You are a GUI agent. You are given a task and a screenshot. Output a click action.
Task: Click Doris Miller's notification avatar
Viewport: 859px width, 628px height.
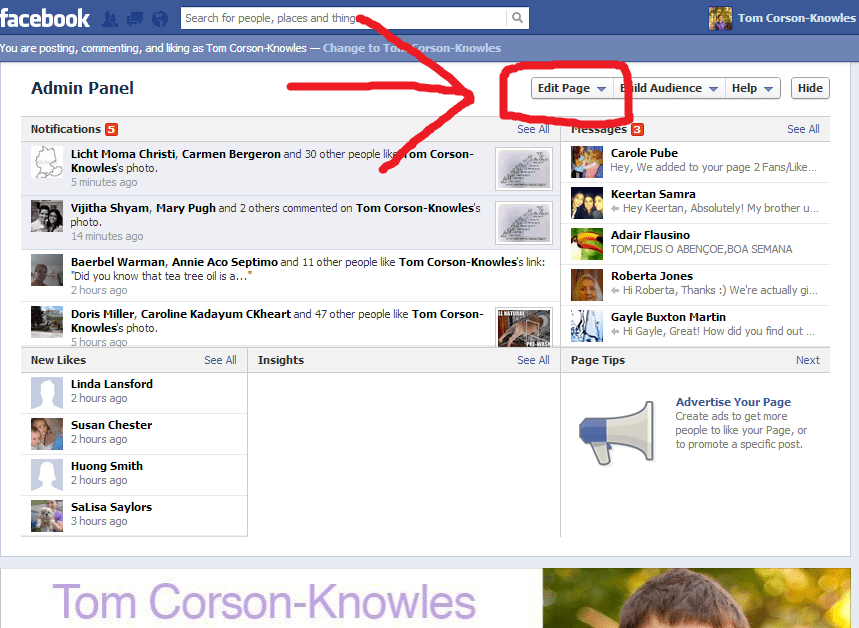point(47,322)
